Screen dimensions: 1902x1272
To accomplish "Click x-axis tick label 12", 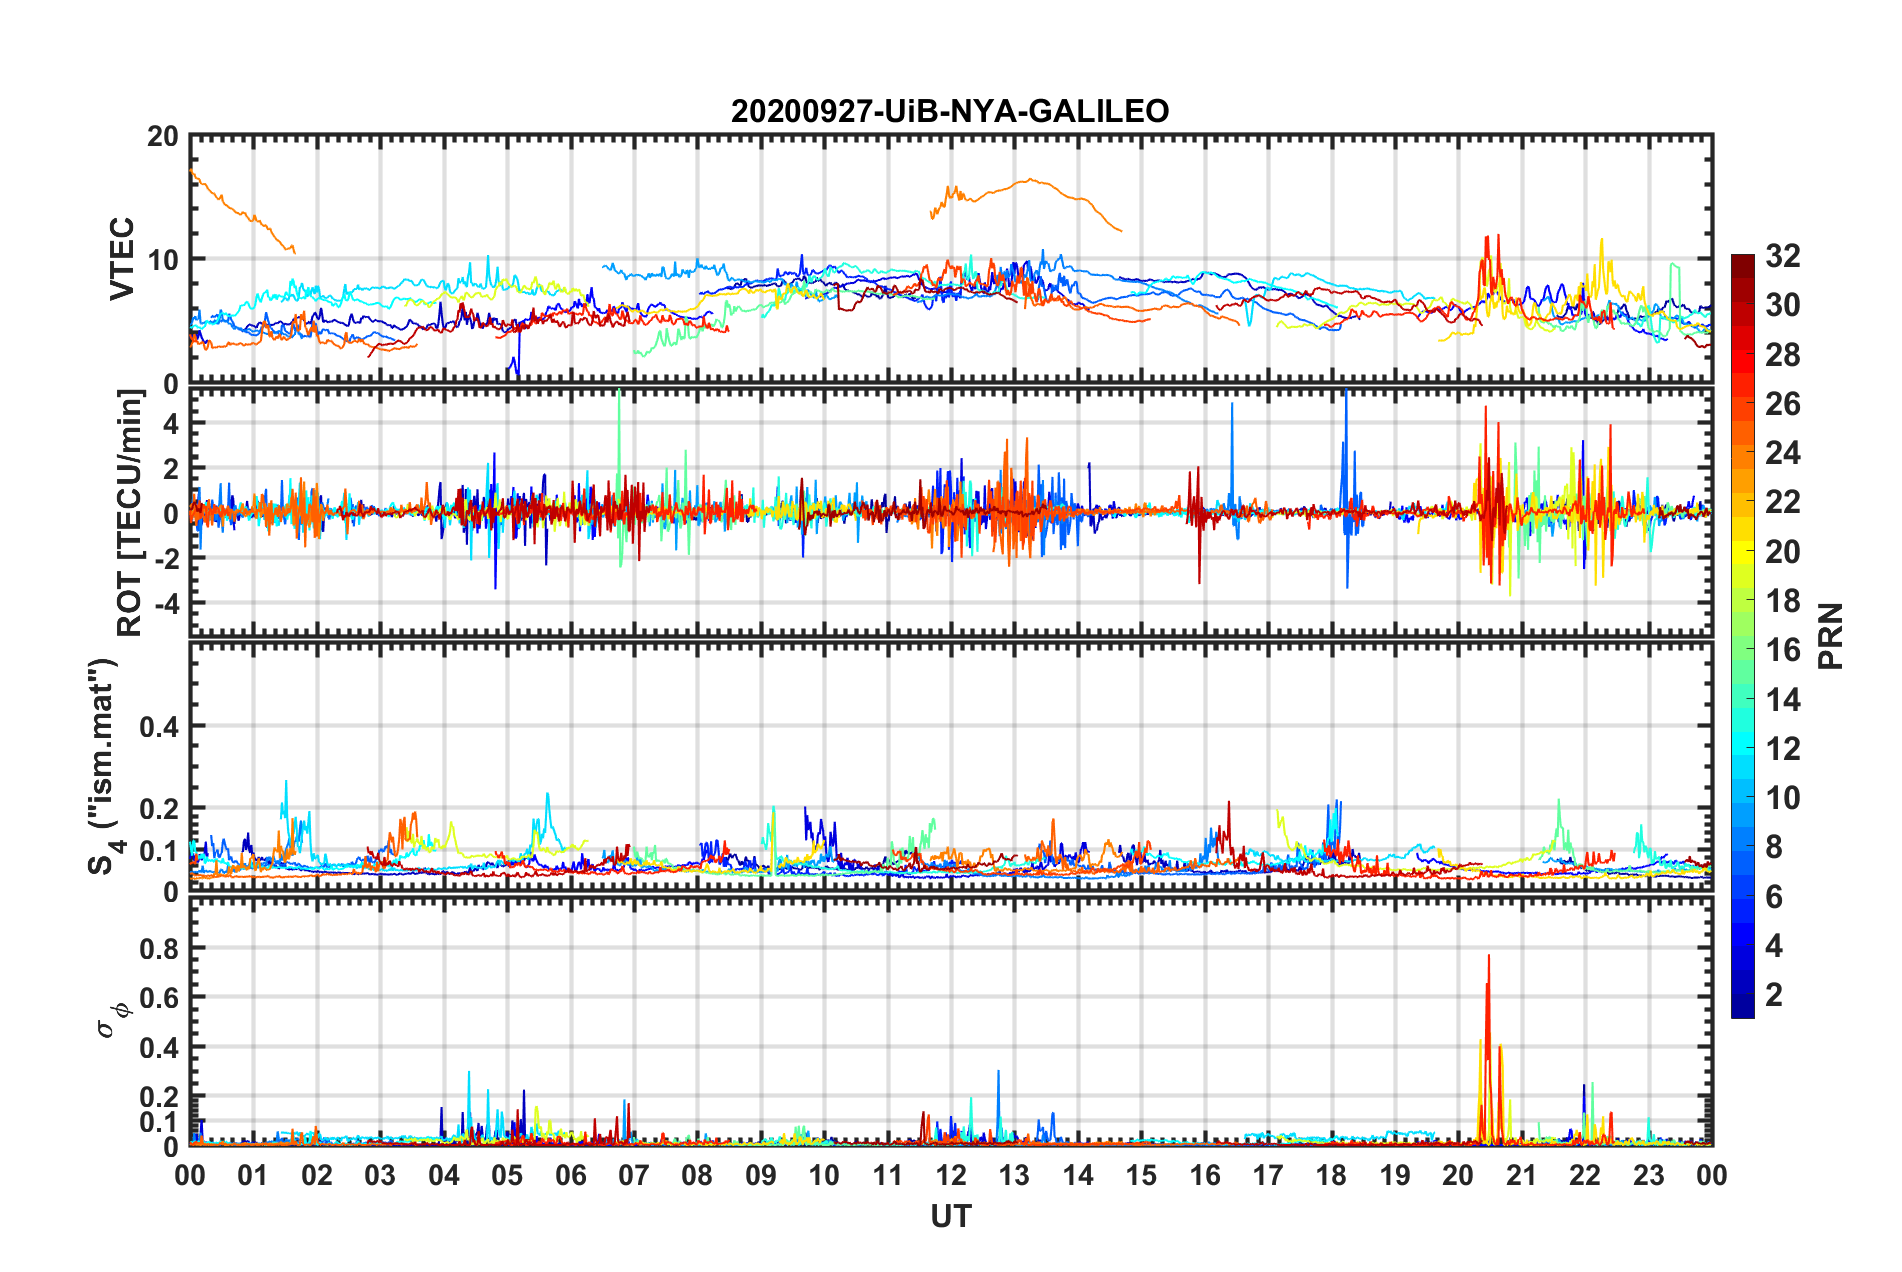I will [951, 1175].
